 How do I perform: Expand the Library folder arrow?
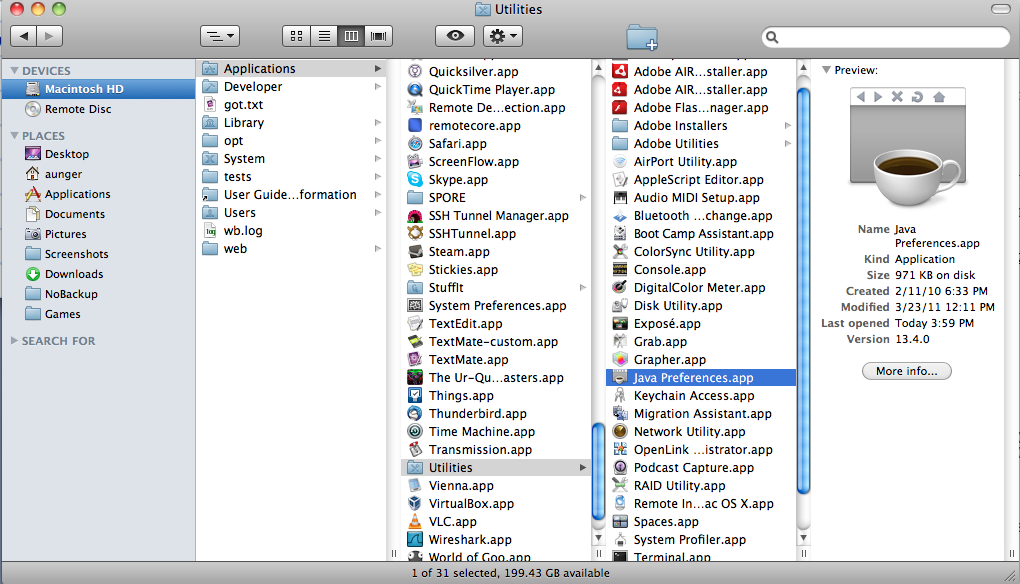(378, 122)
